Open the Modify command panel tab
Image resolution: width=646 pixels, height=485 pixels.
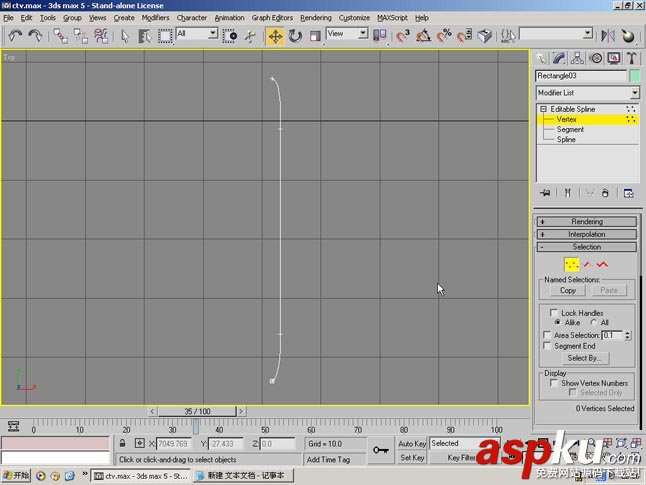pos(559,58)
